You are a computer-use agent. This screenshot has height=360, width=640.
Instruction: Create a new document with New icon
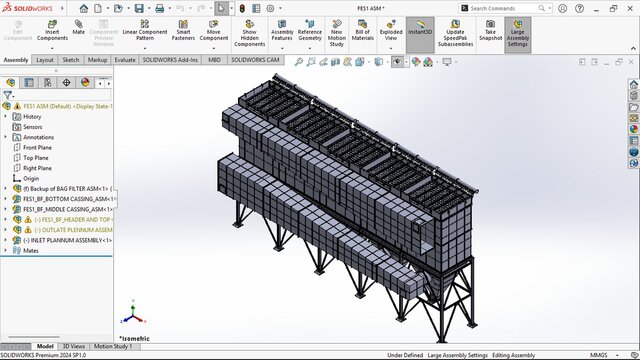(x=98, y=8)
